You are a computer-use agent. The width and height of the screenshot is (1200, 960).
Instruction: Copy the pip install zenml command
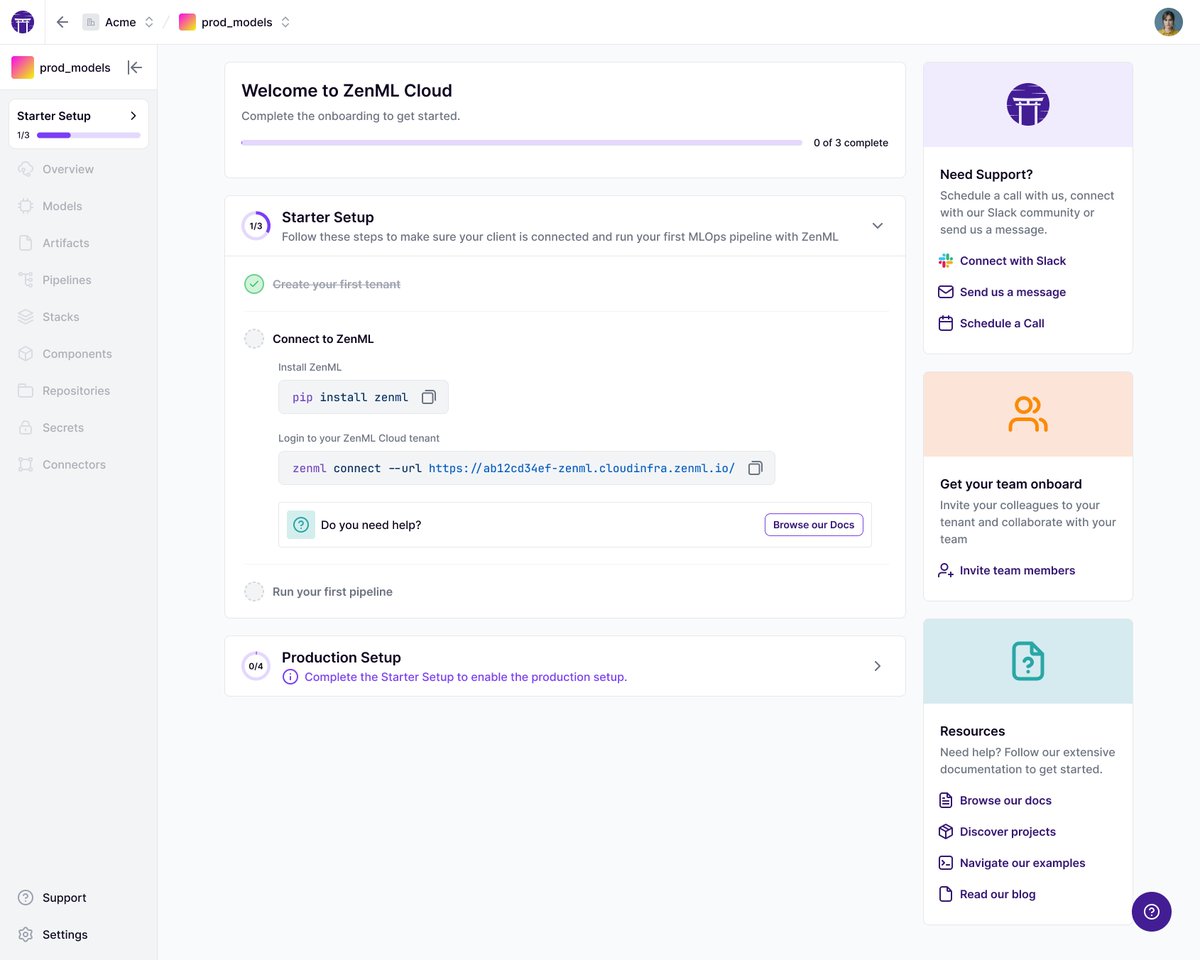tap(429, 397)
